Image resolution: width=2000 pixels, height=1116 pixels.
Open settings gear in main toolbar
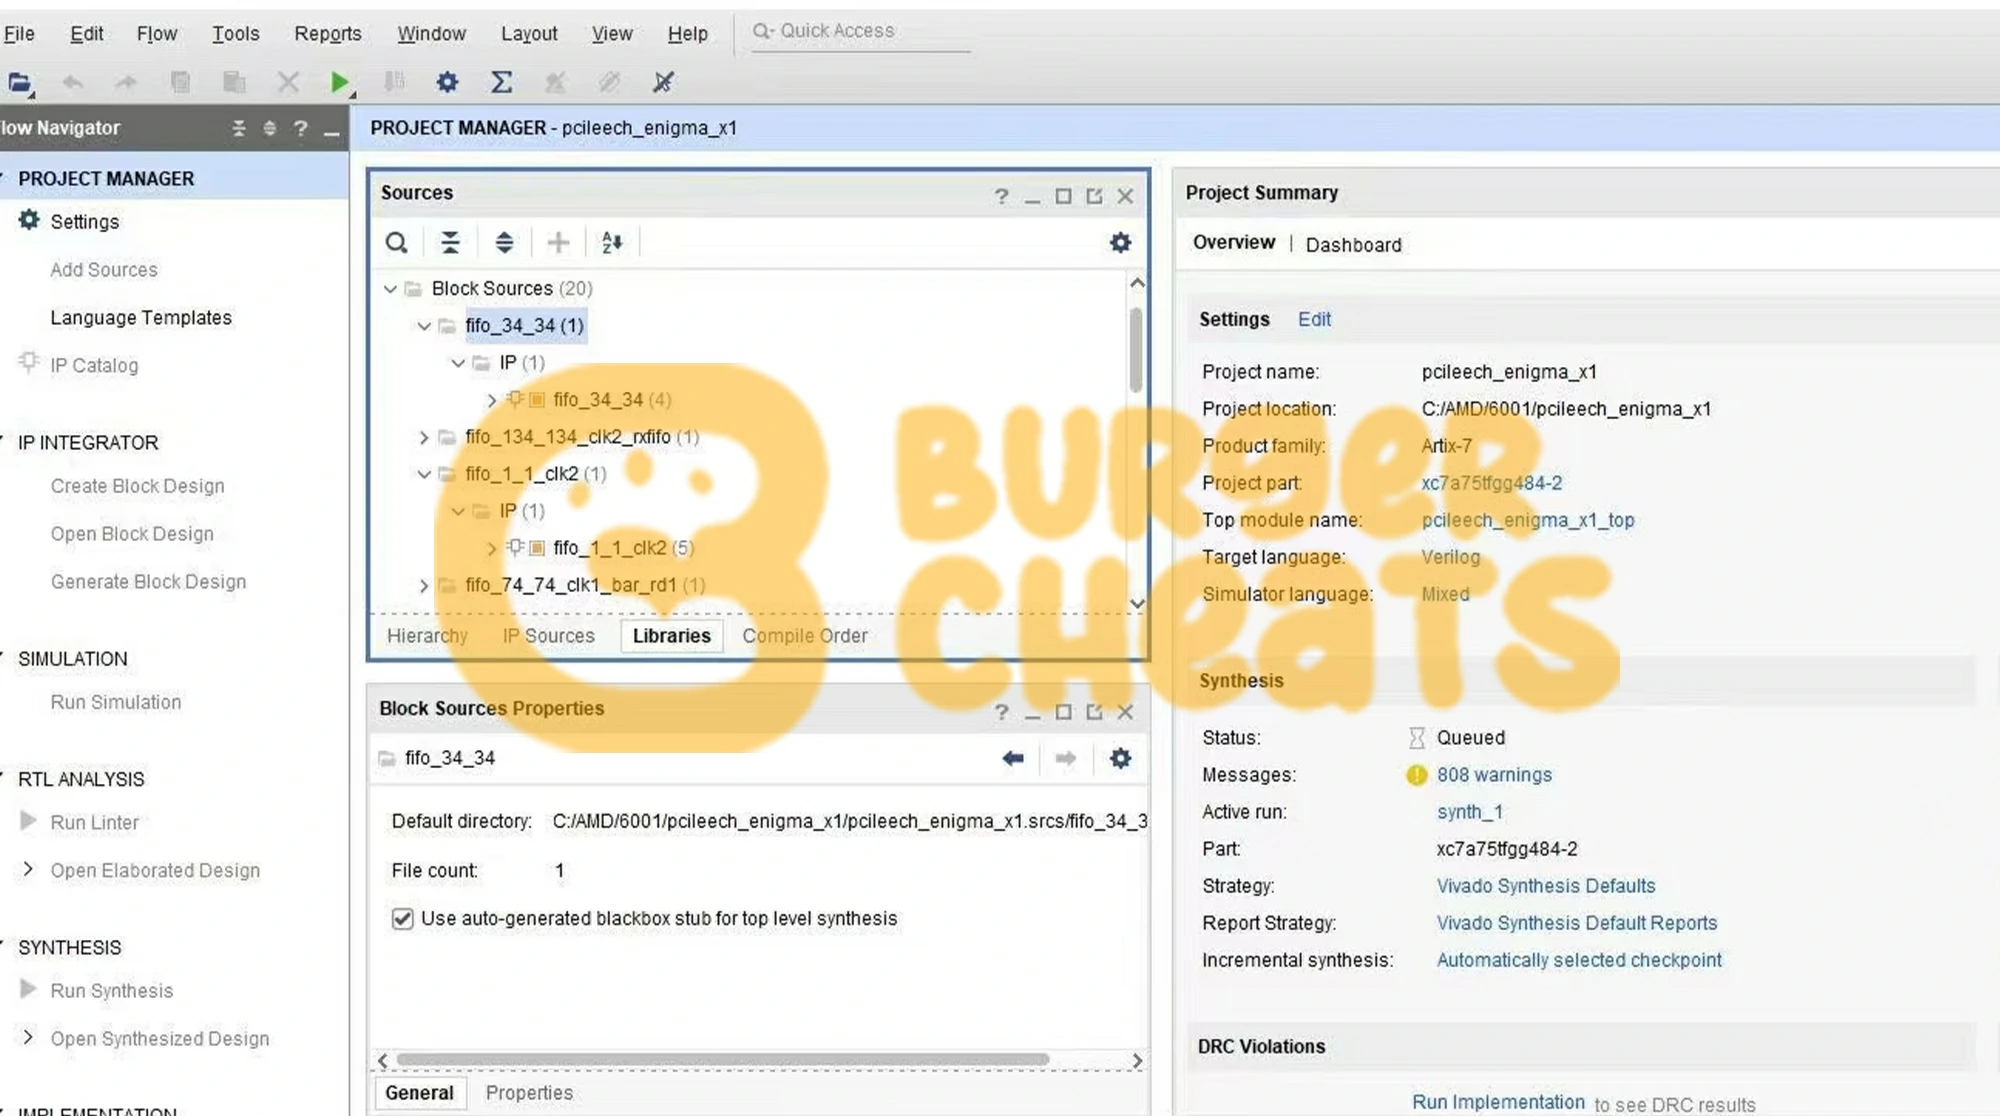tap(447, 82)
